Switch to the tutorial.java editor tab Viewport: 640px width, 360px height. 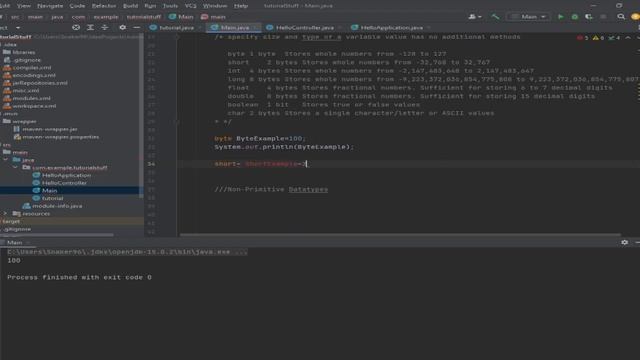coord(176,27)
